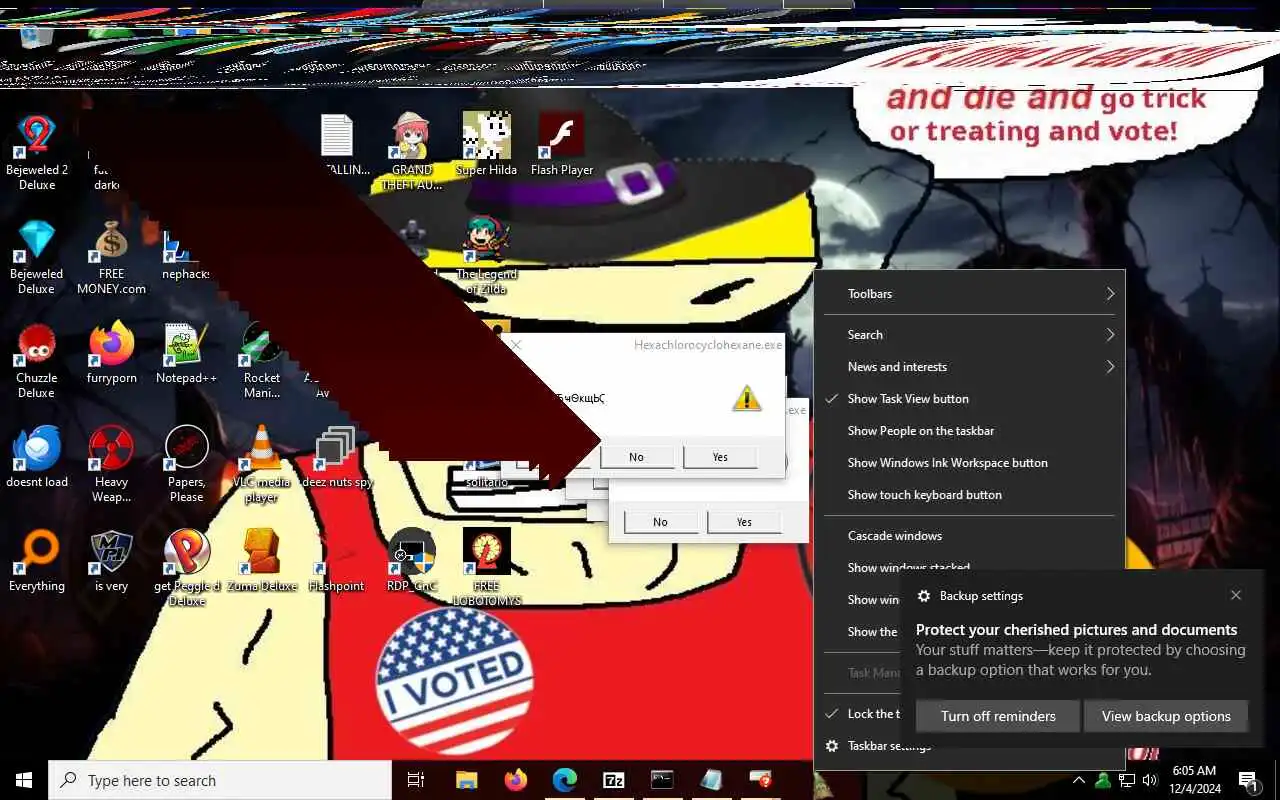Open the FREE LOBOTOMYS clock icon
1280x800 pixels.
tap(487, 569)
